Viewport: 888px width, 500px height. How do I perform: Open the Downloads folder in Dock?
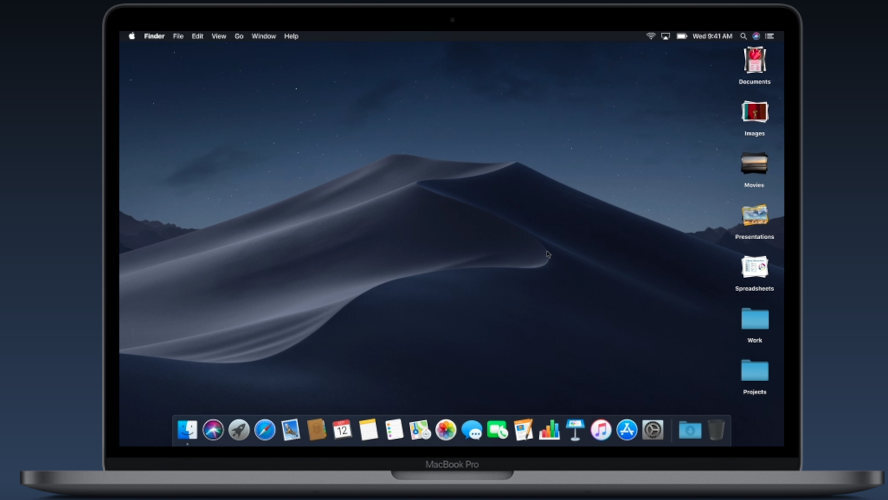pos(690,430)
